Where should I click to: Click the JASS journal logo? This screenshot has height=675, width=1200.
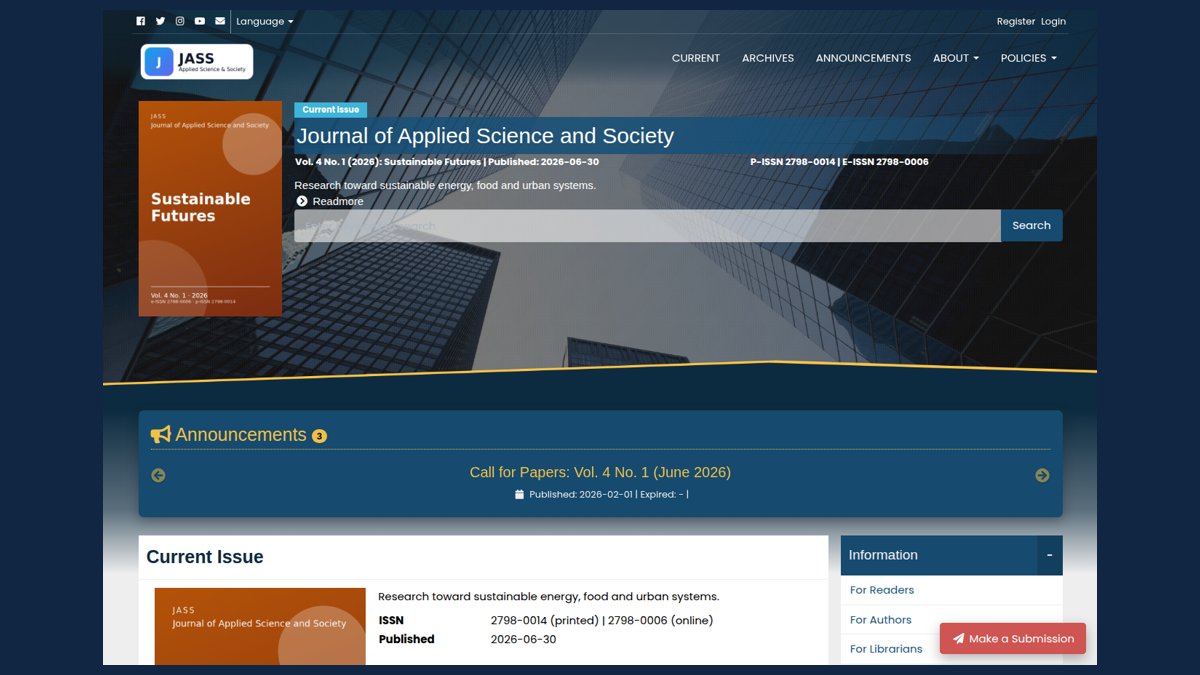(197, 62)
